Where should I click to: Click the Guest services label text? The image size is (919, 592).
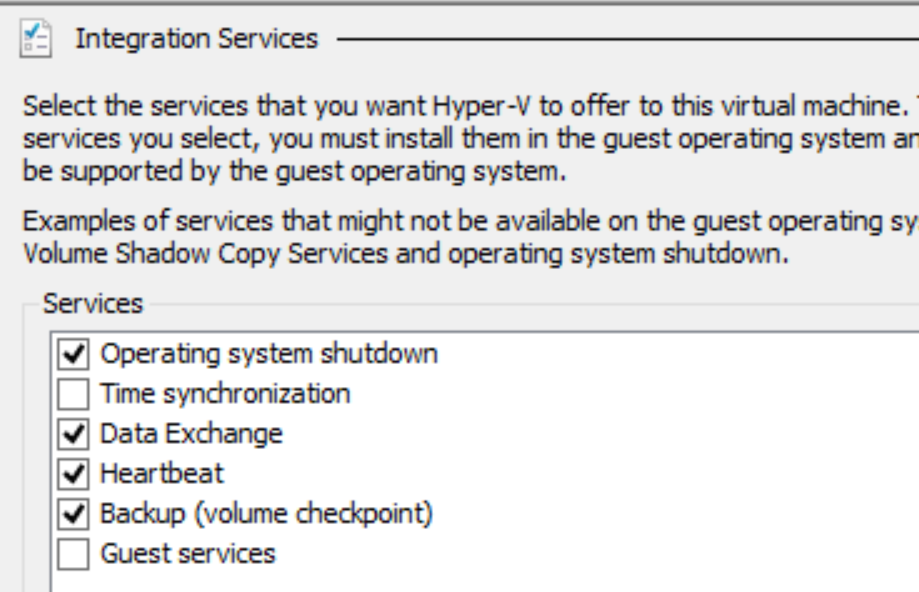[x=188, y=554]
